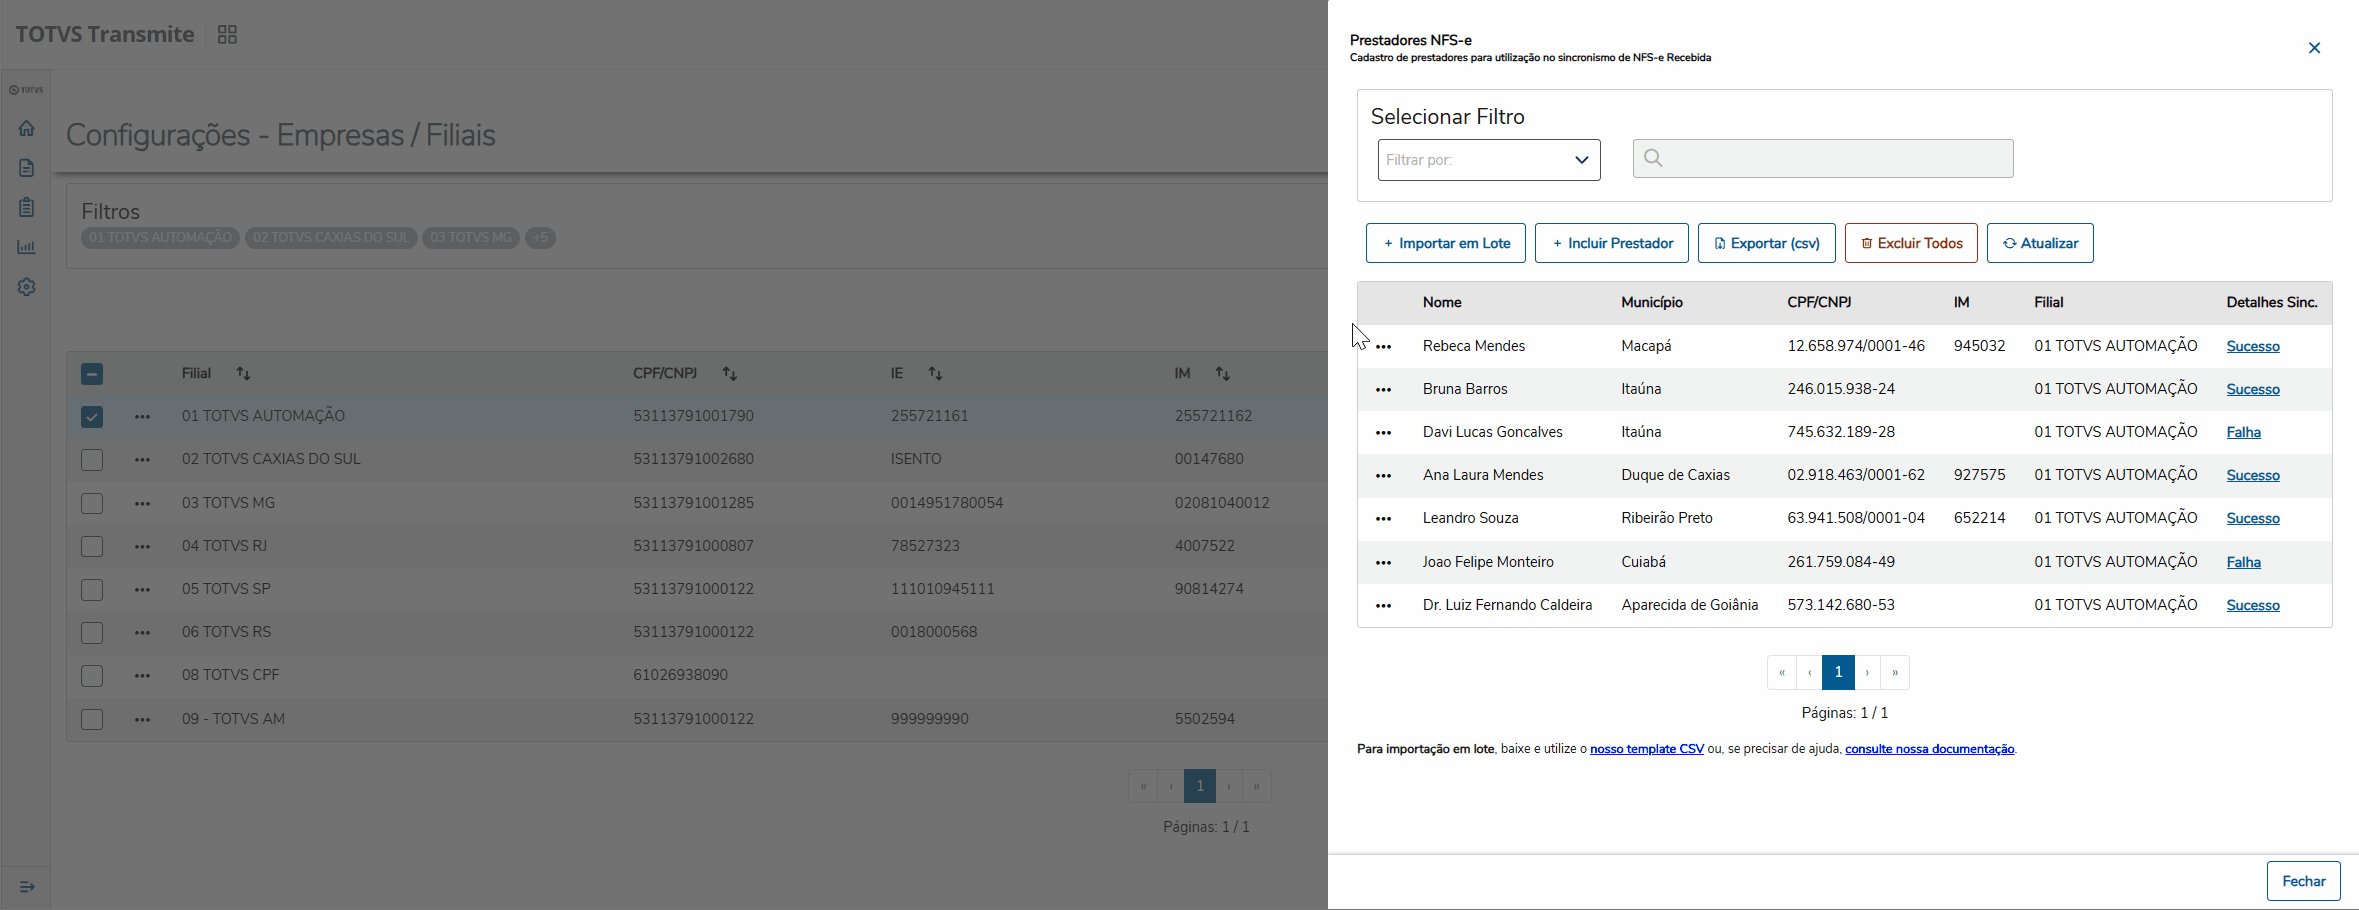Viewport: 2359px width, 910px height.
Task: Toggle the select-all checkbox in table header
Action: 92,374
